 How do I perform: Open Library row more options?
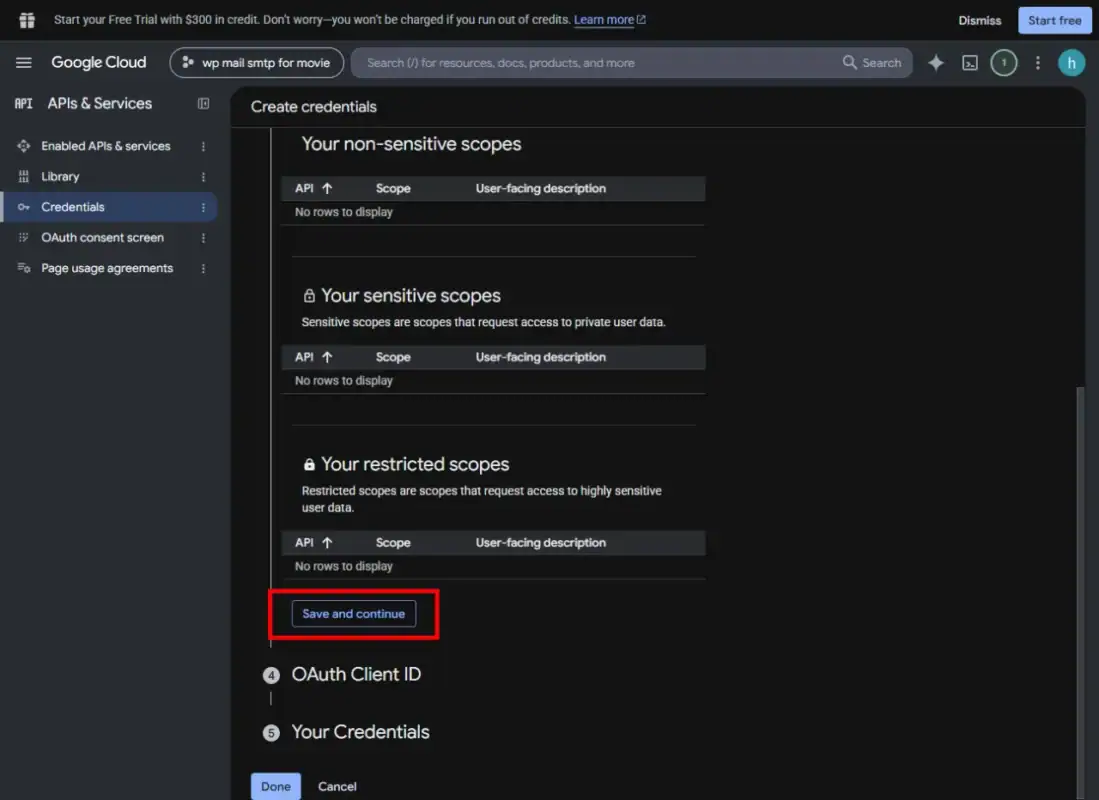tap(203, 177)
